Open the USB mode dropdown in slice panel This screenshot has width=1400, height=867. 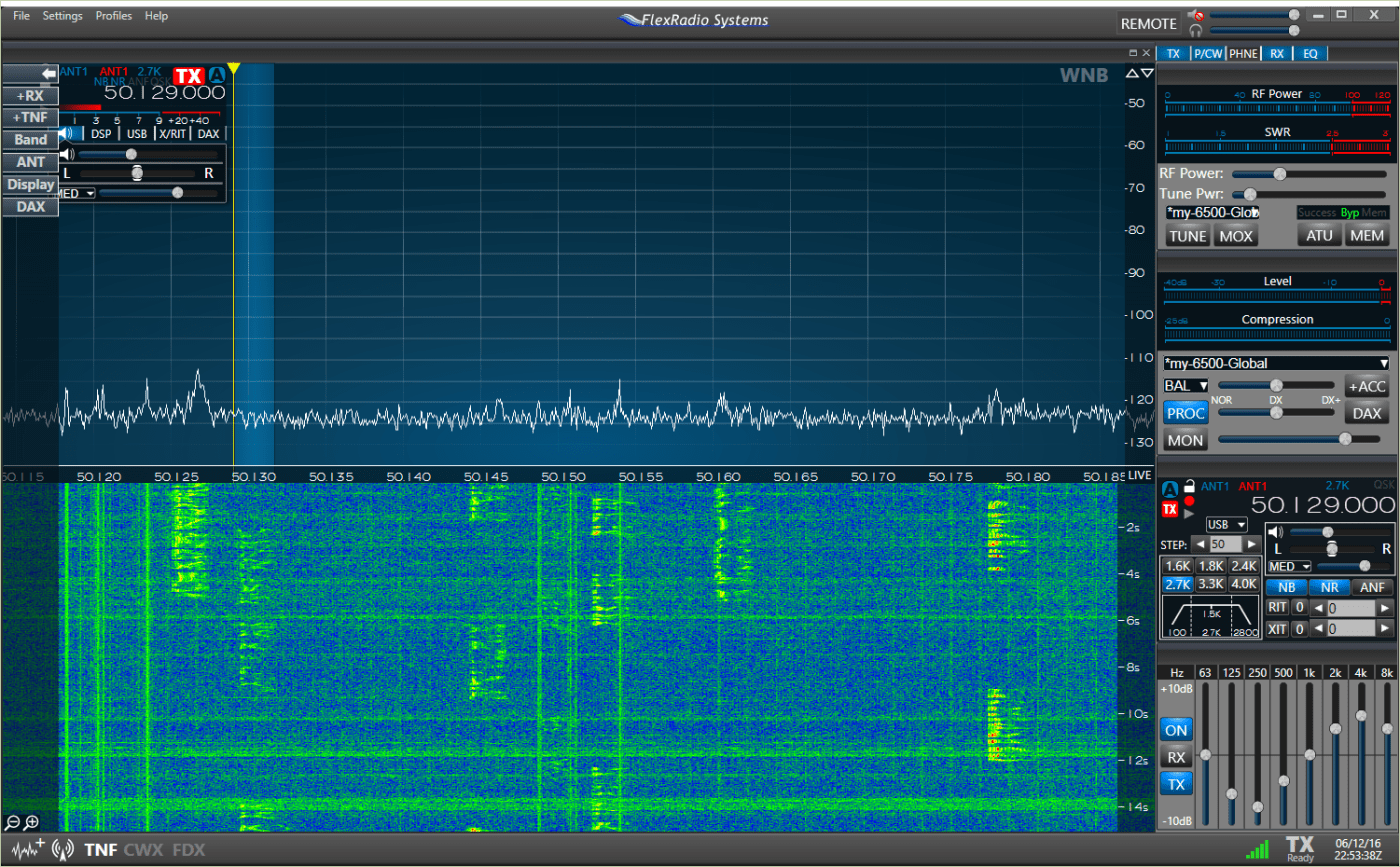[1227, 525]
